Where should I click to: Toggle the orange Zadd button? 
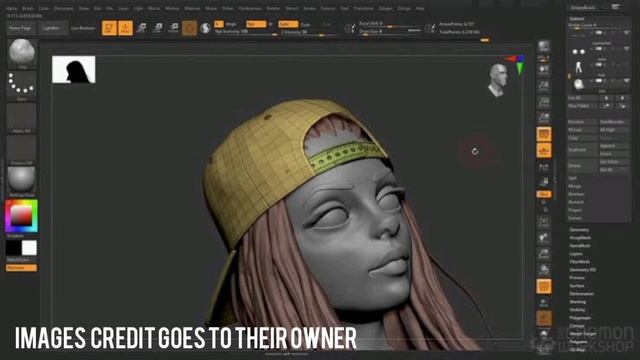pos(288,24)
